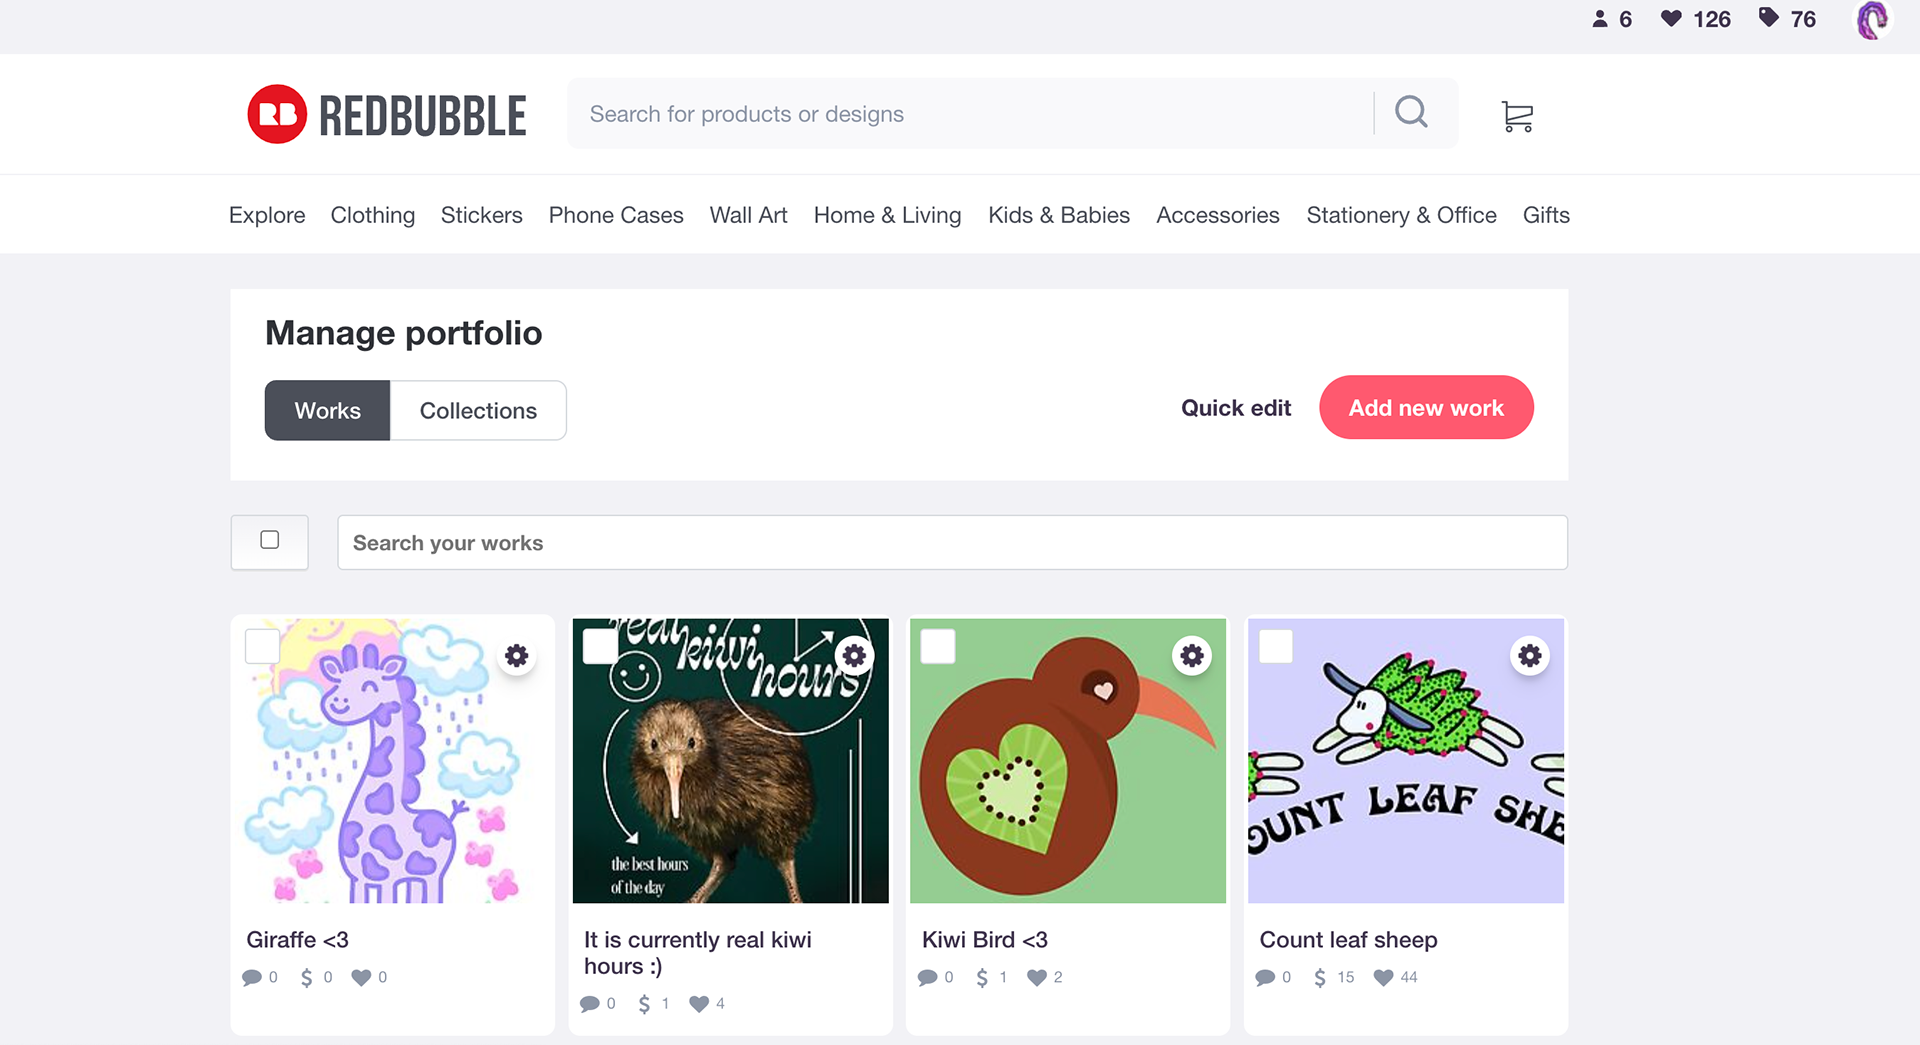Select the Count leaf sheep checkbox
The width and height of the screenshot is (1920, 1045).
pos(1276,646)
